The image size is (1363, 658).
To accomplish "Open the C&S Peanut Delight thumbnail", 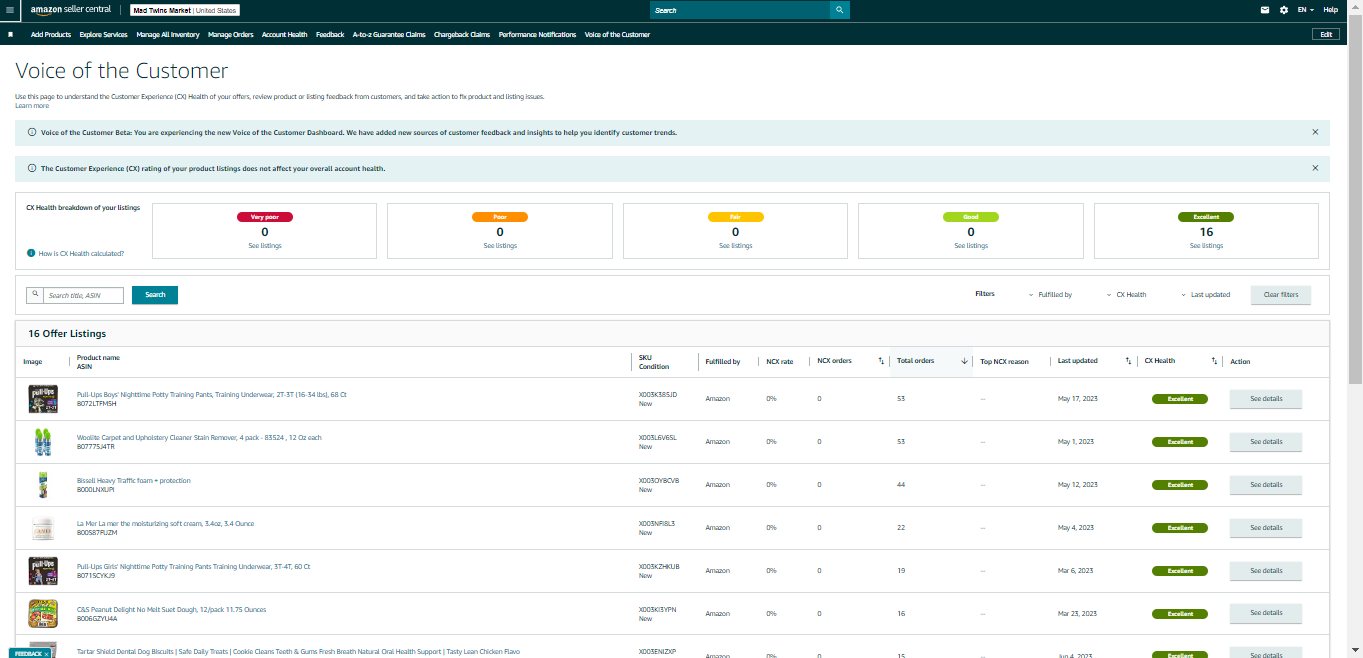I will tap(43, 613).
